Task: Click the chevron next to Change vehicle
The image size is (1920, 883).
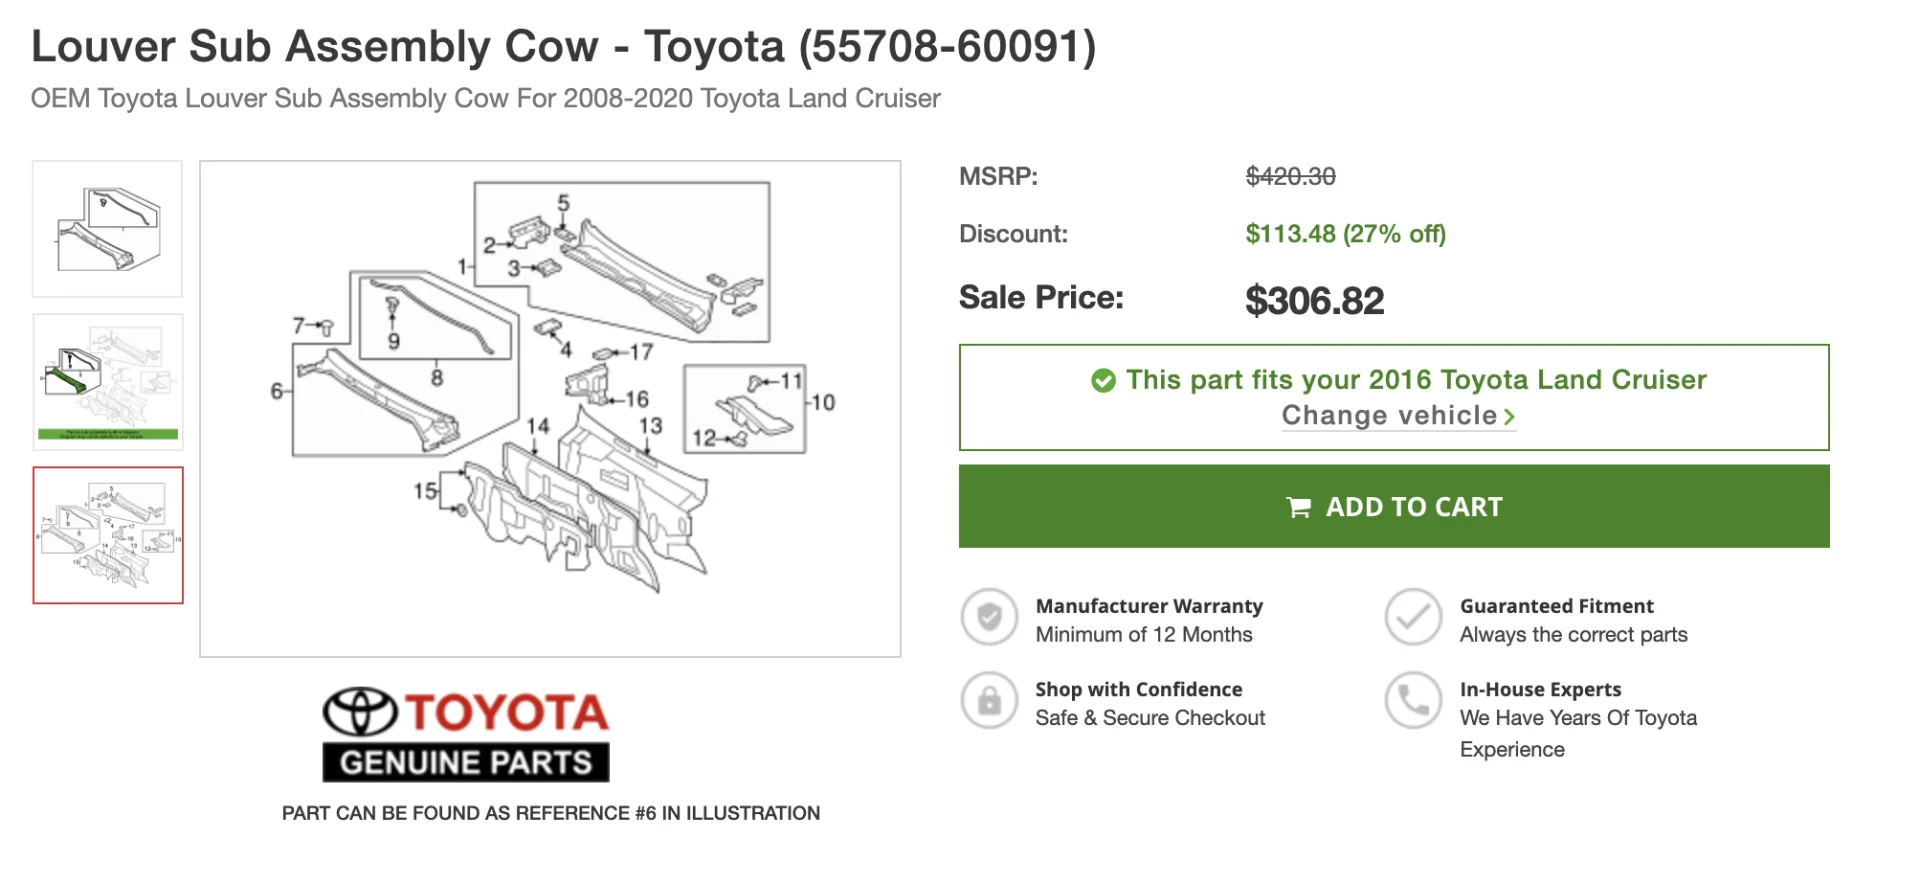Action: (1509, 417)
